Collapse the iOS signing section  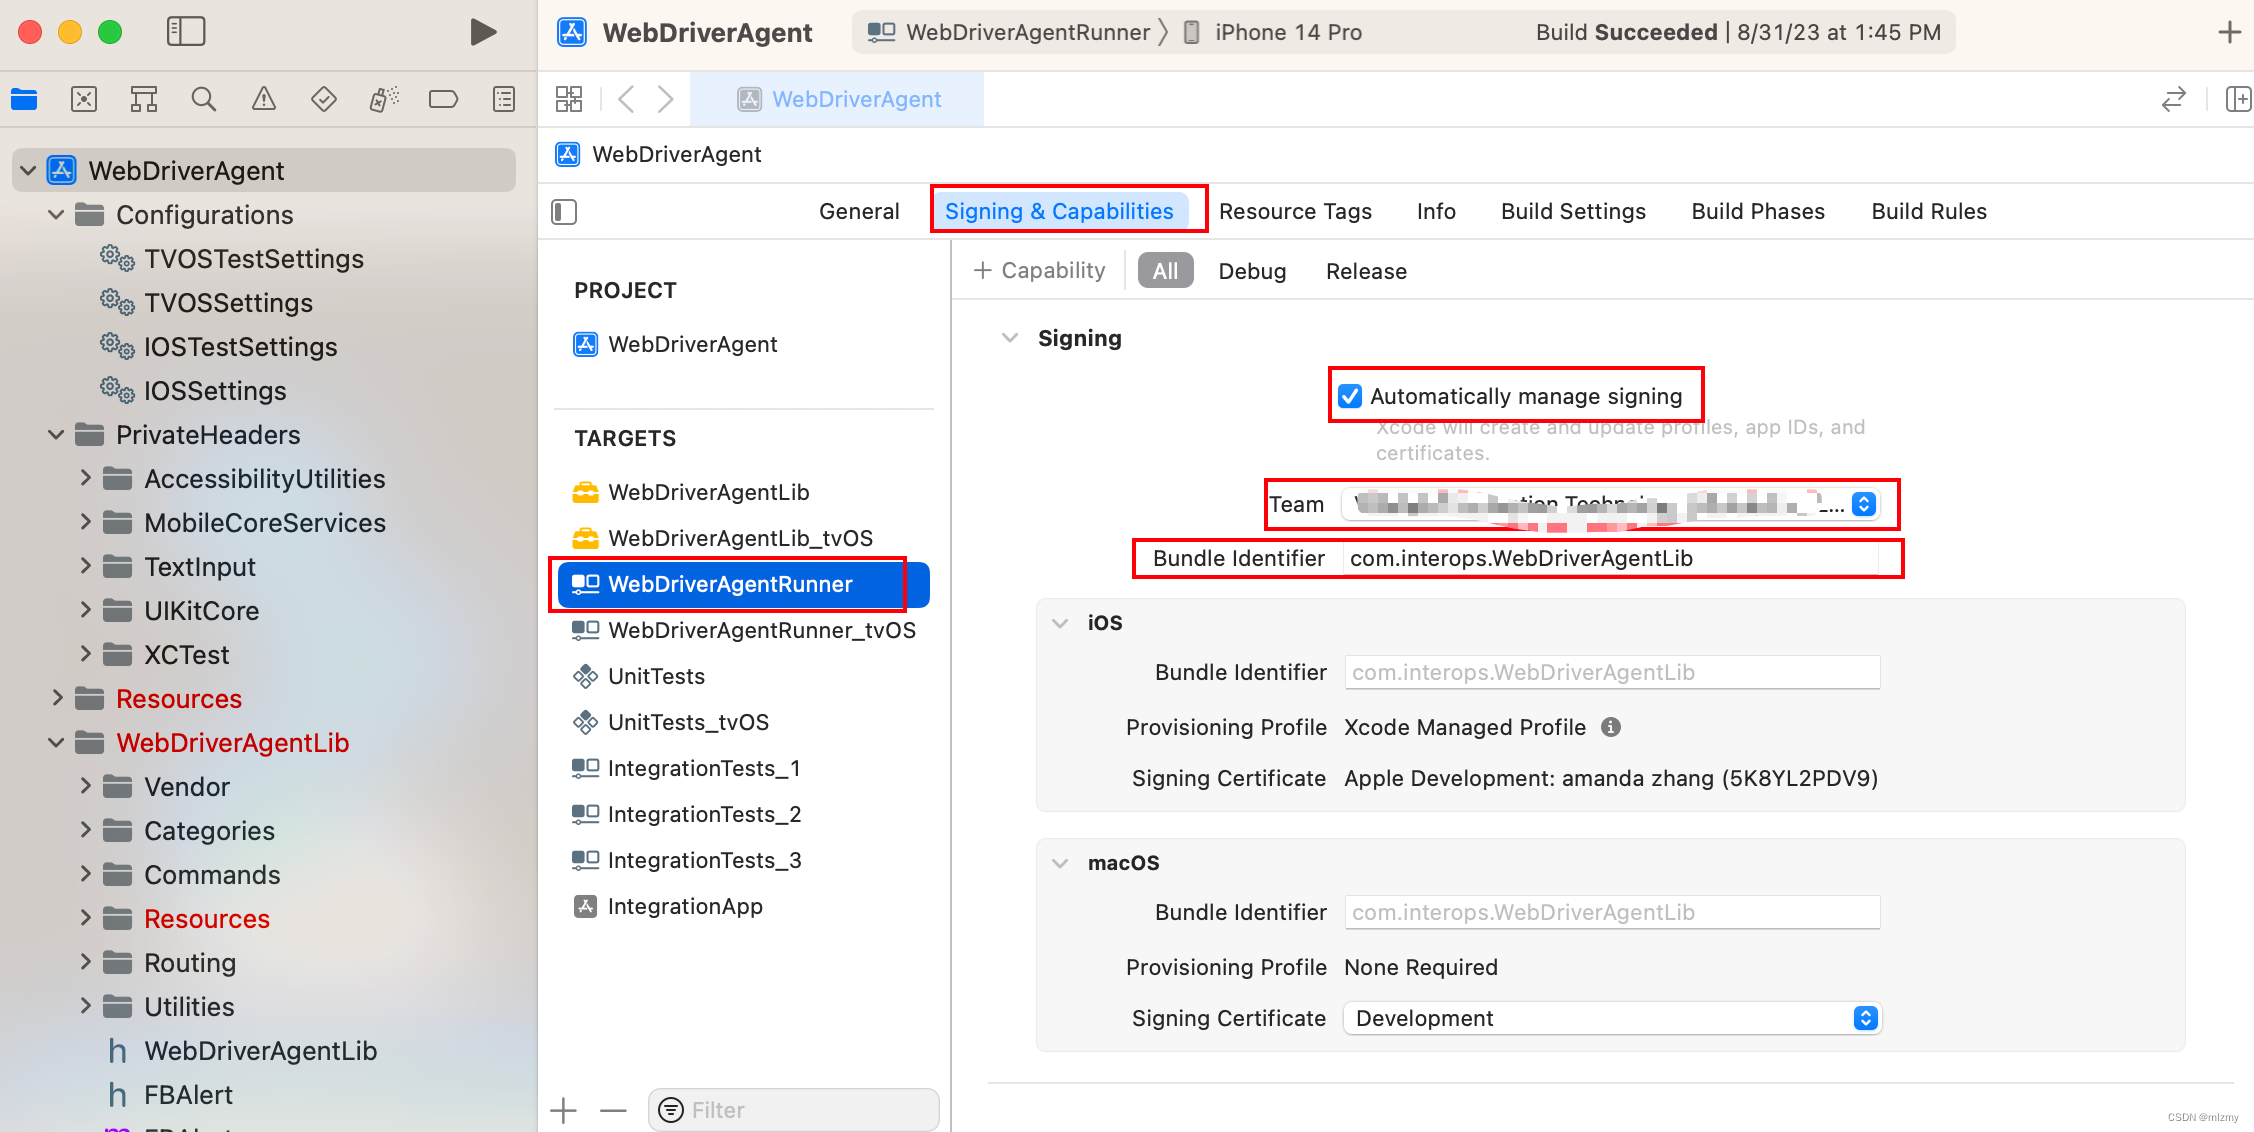click(x=1060, y=622)
